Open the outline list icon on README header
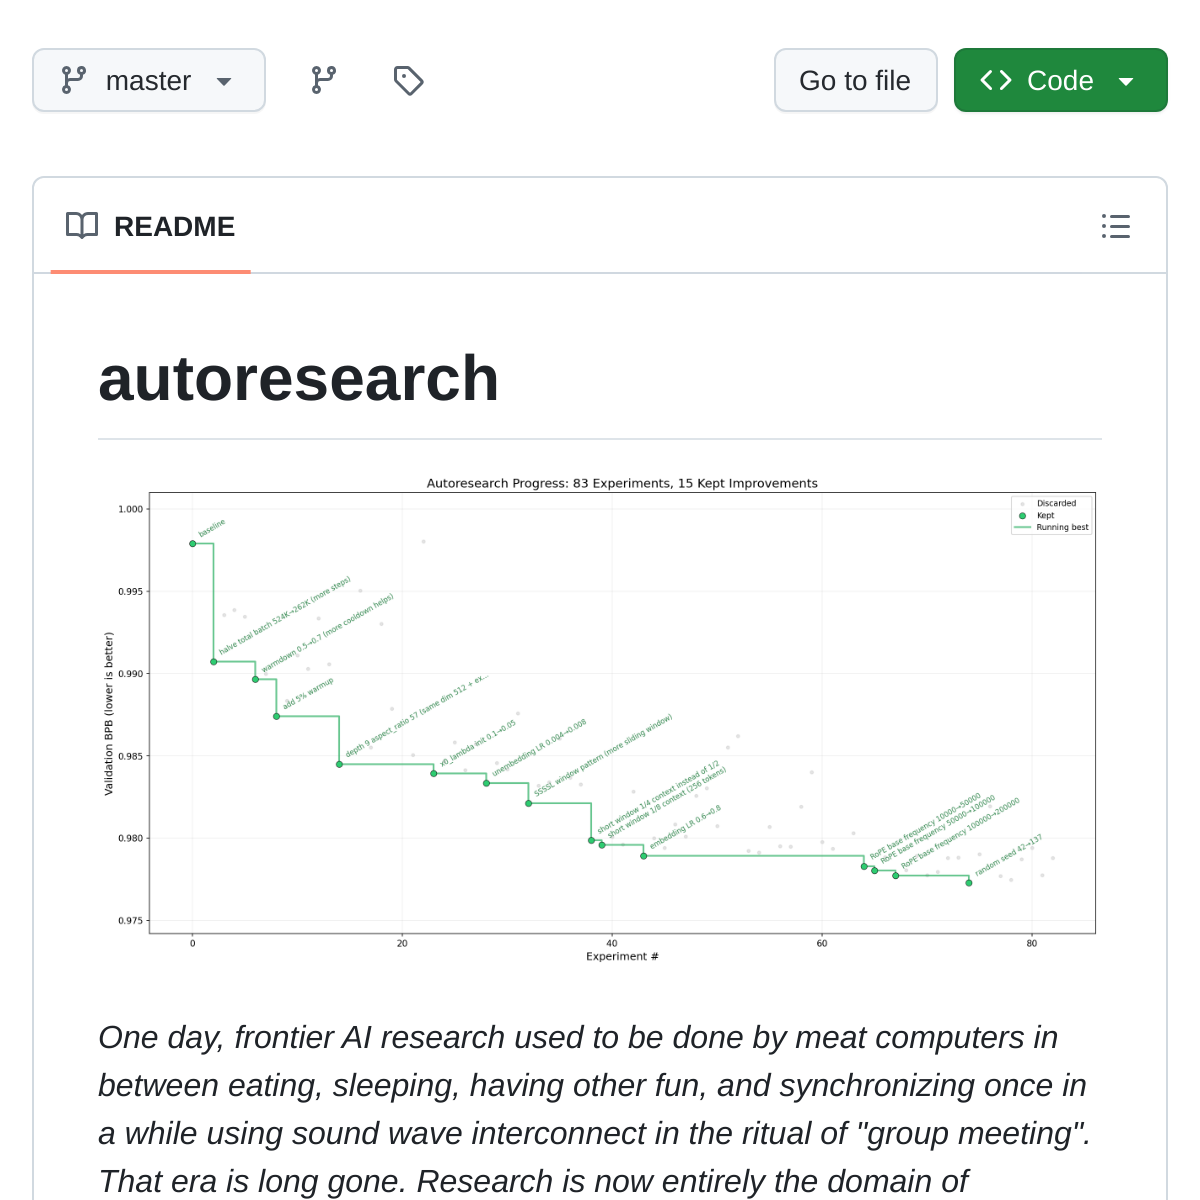 pyautogui.click(x=1116, y=227)
